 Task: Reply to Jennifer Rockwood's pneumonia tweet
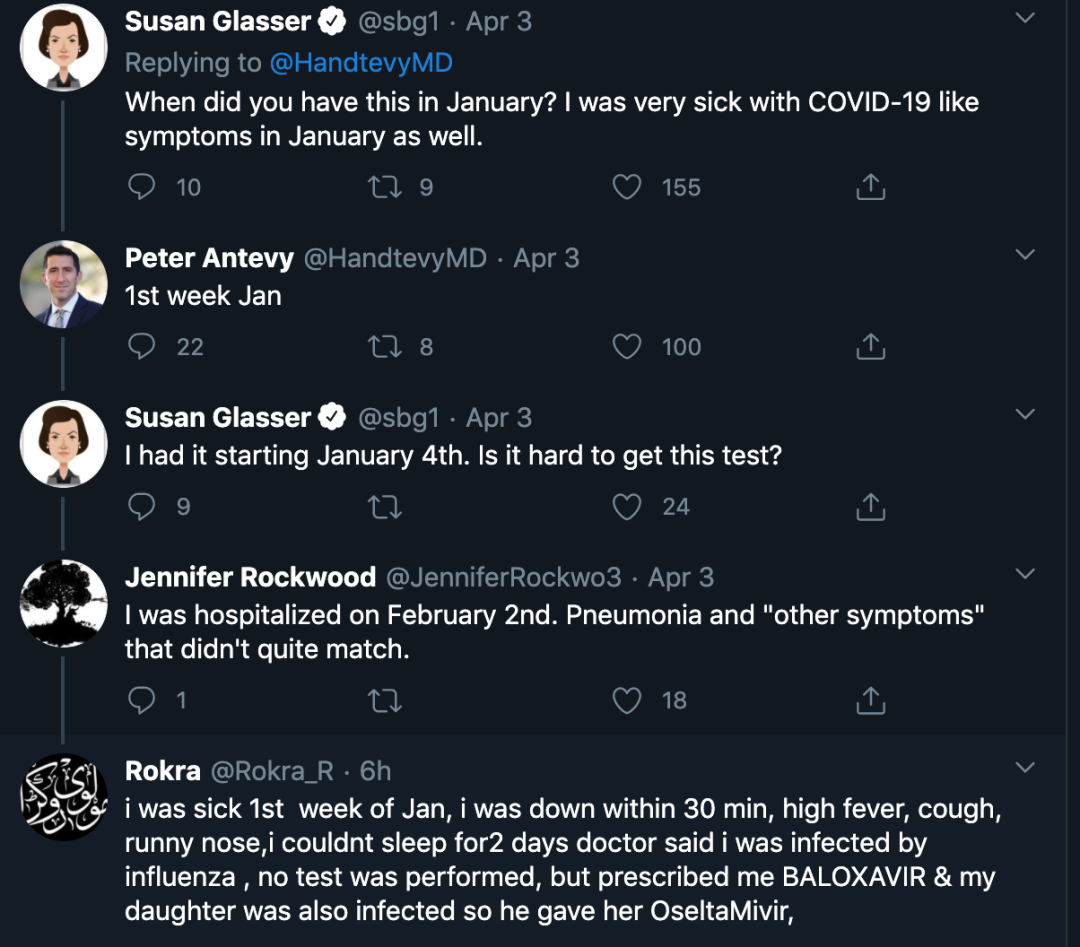(143, 700)
